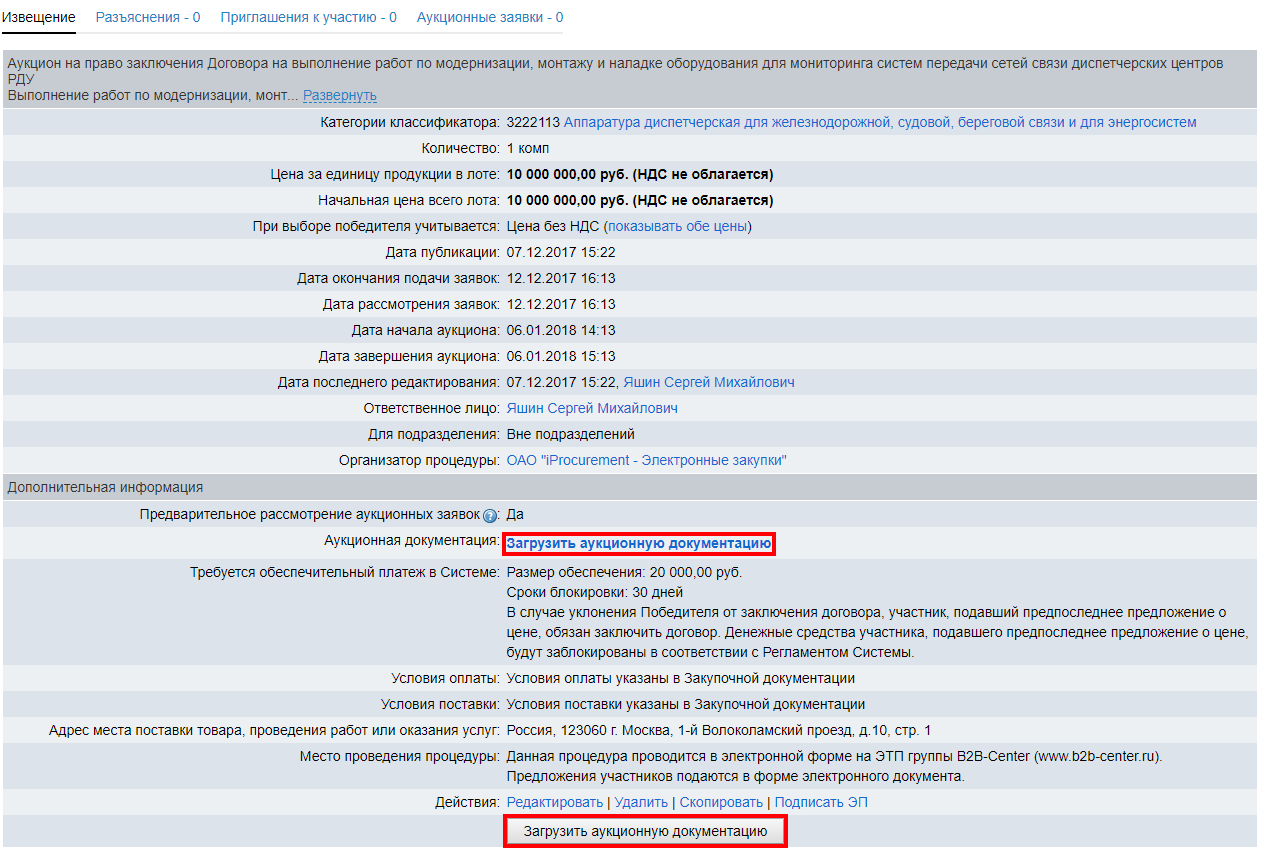
Task: Open the Аукционные заявки - 0 tab
Action: pyautogui.click(x=489, y=17)
